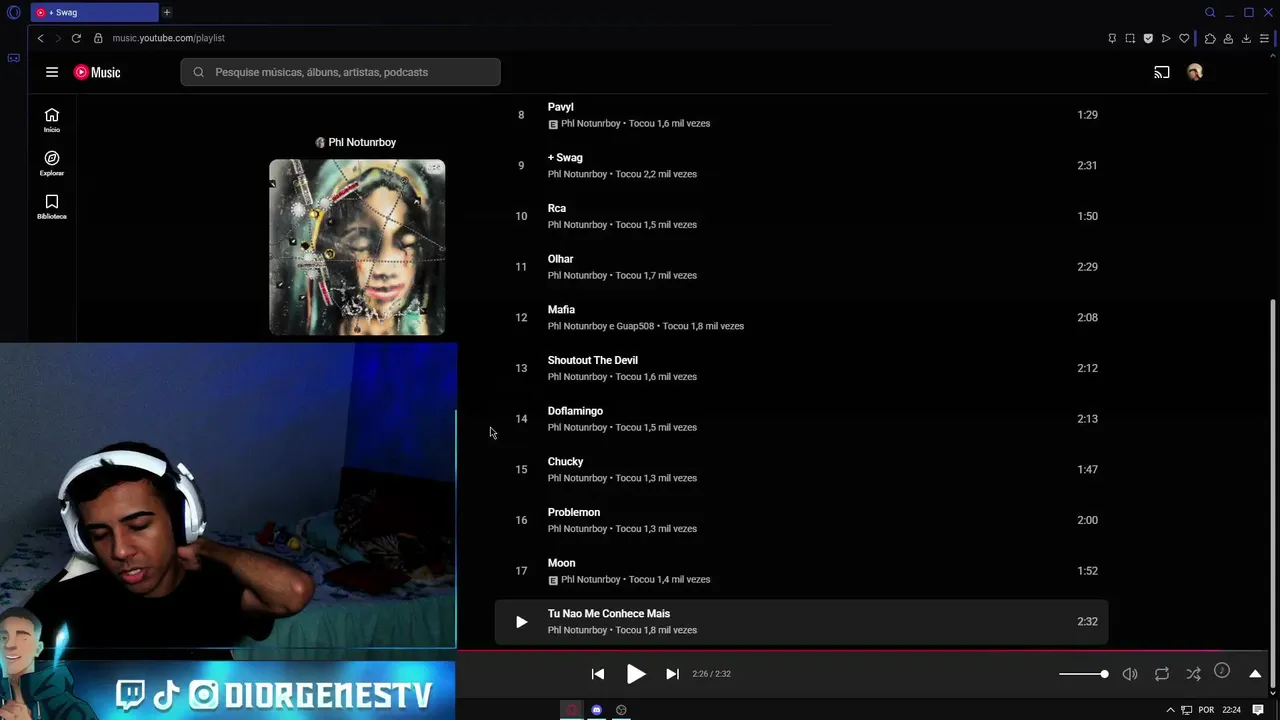Viewport: 1280px width, 720px height.
Task: Open Phl Notunrboy artist link under Doflamingo
Action: [x=577, y=427]
